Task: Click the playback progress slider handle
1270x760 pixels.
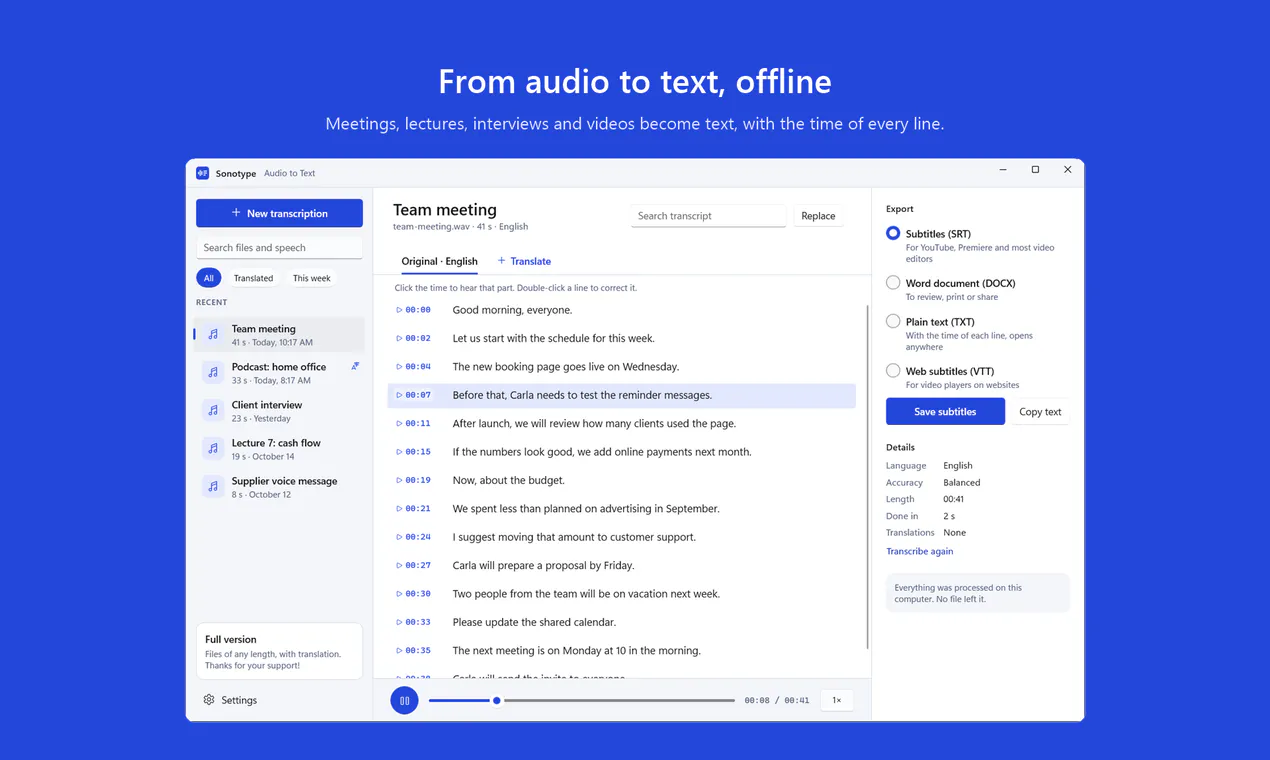Action: pos(496,700)
